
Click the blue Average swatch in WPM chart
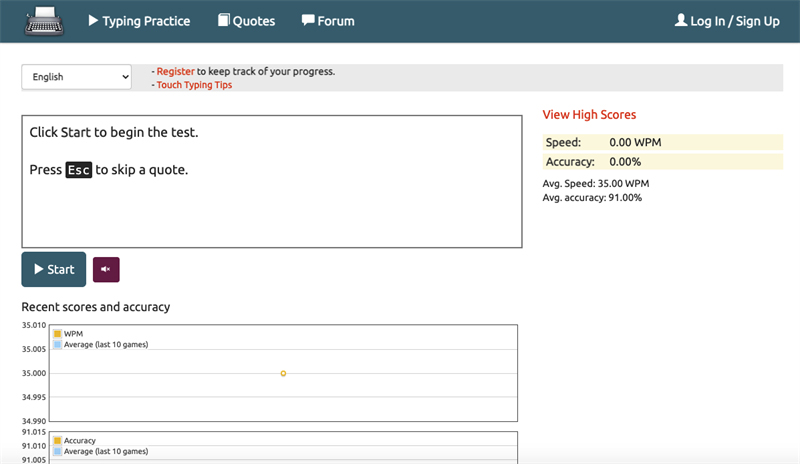coord(58,344)
